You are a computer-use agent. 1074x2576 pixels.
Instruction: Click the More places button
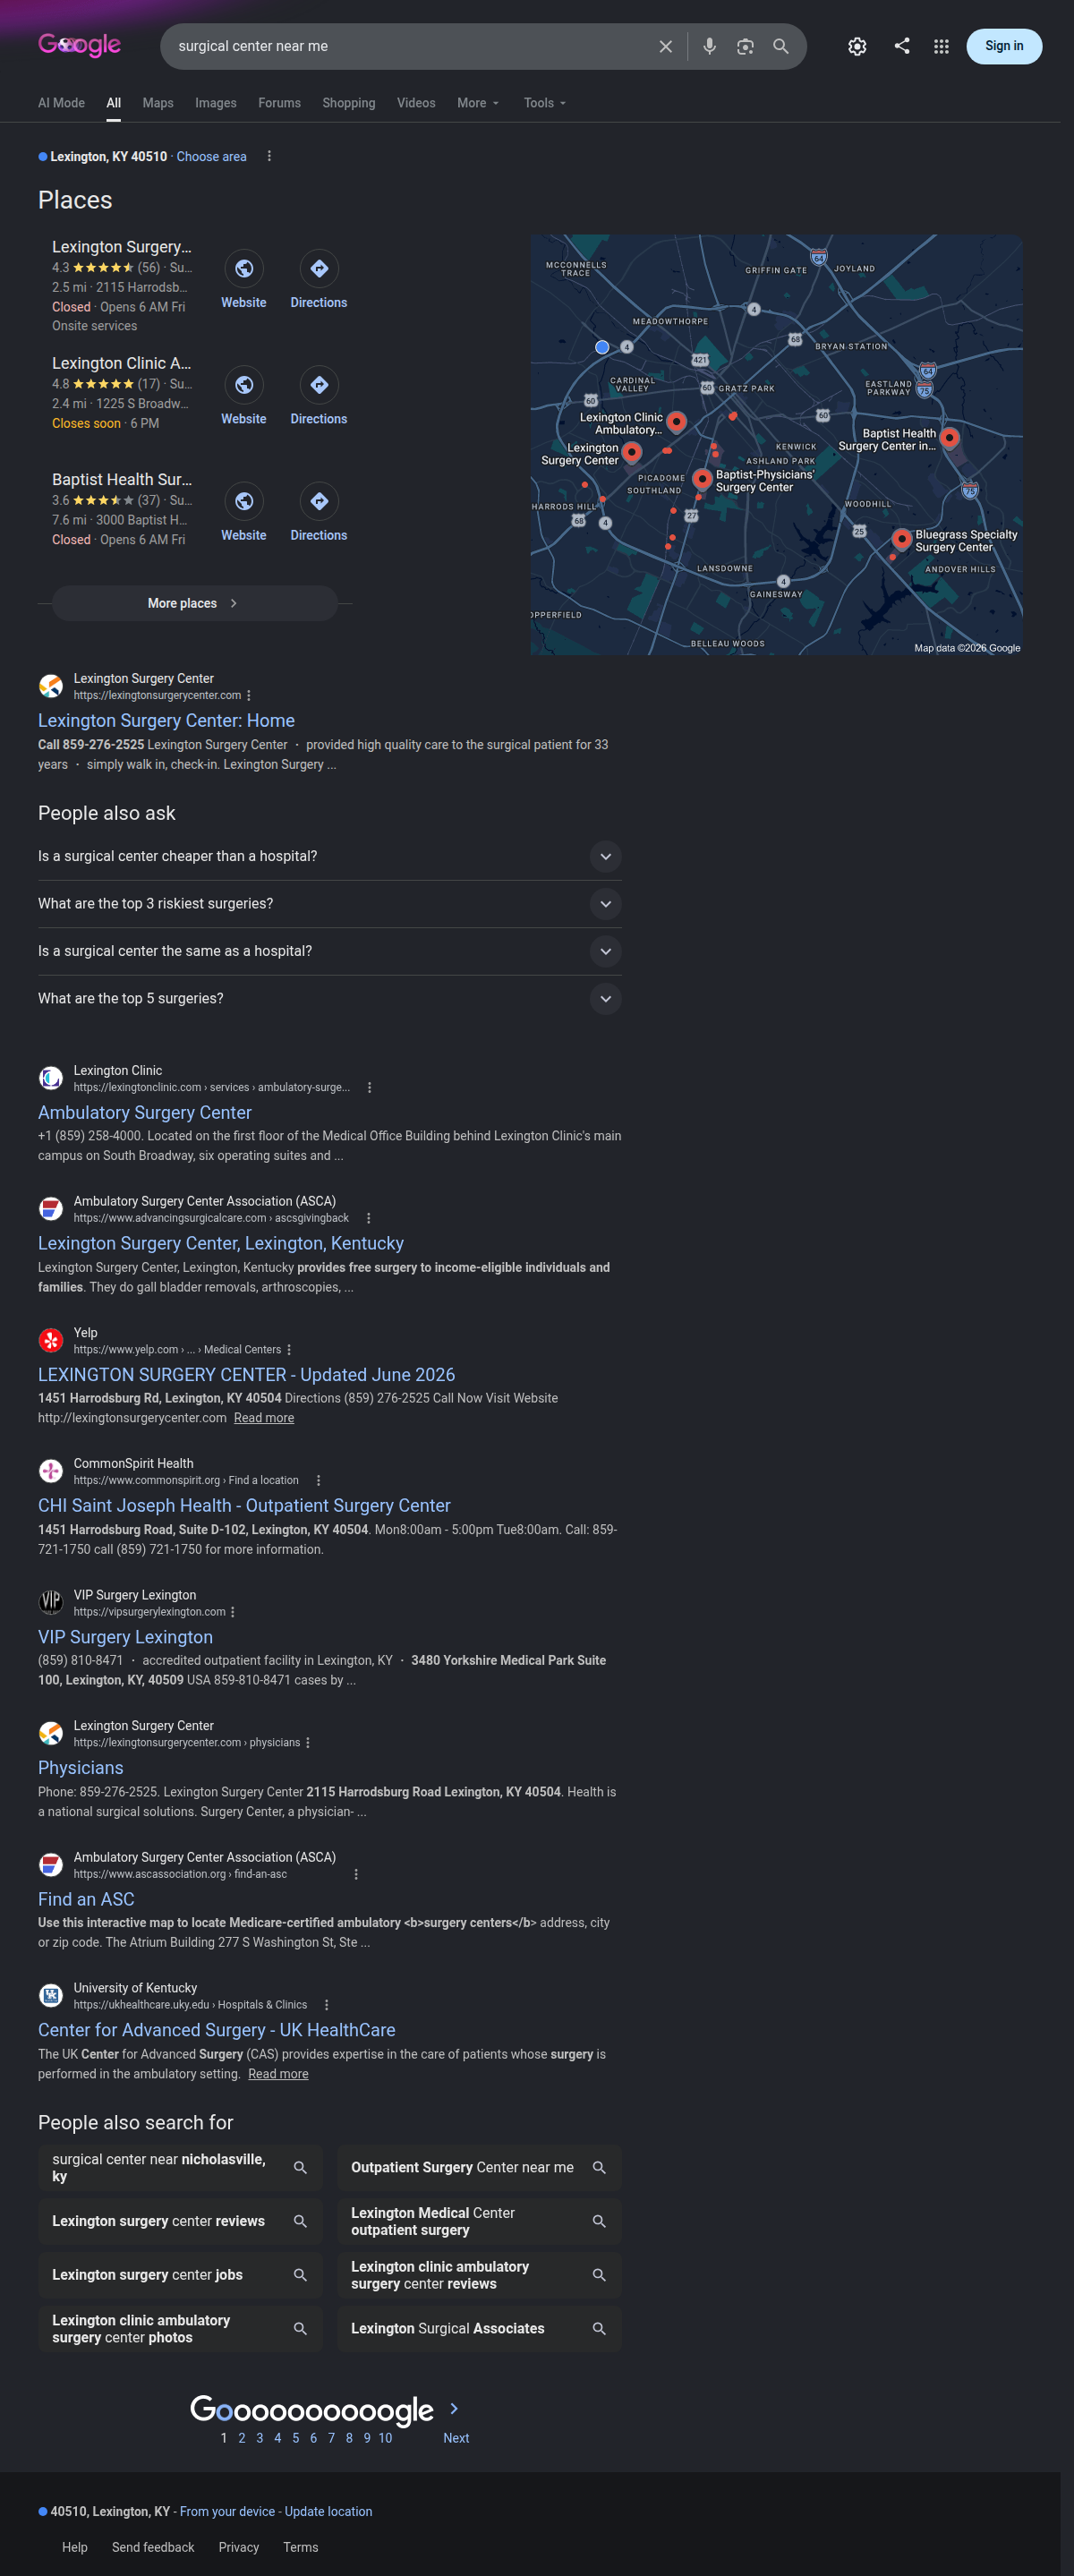click(x=194, y=603)
